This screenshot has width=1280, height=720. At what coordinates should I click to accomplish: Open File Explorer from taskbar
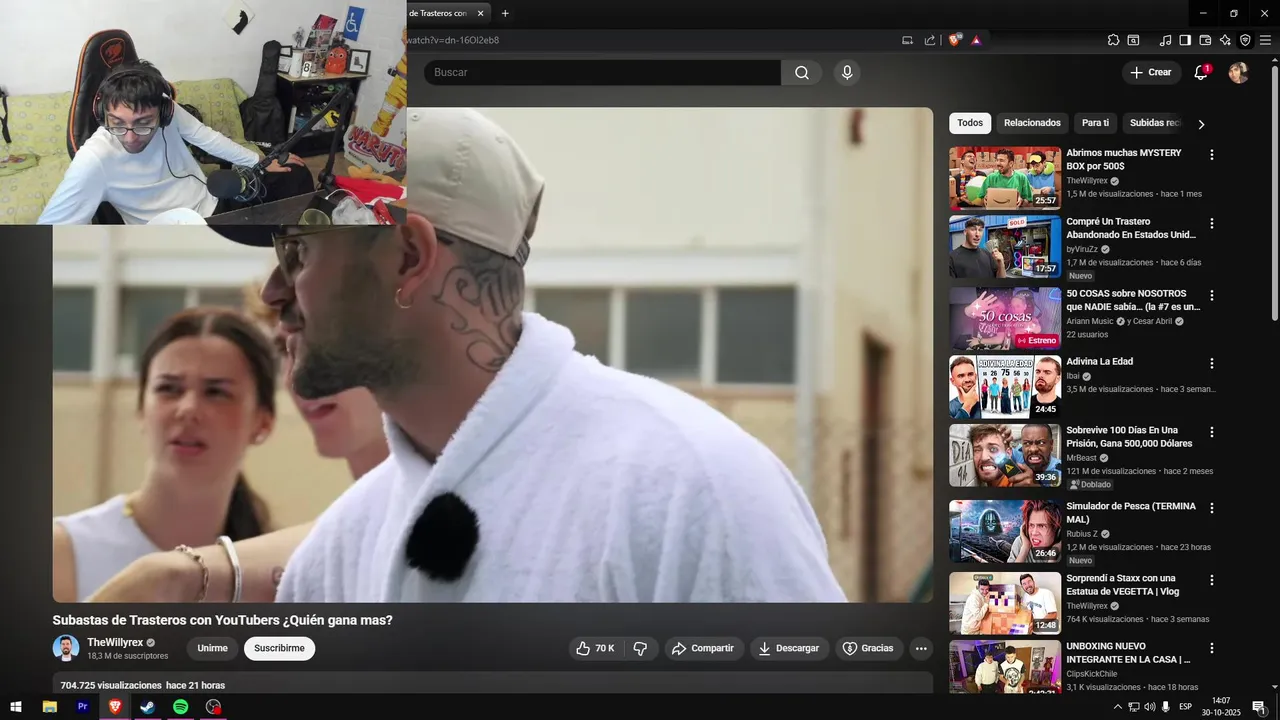50,706
